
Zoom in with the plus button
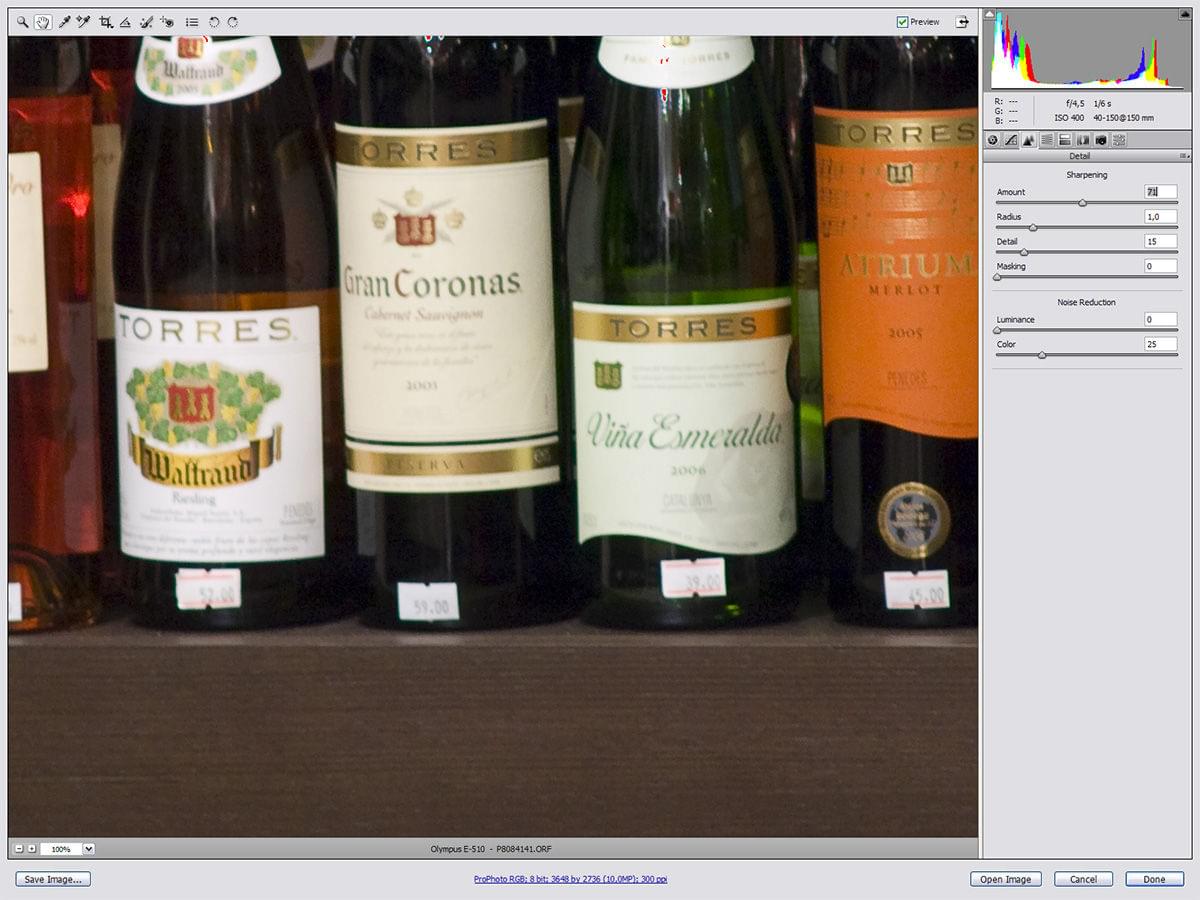pos(32,849)
